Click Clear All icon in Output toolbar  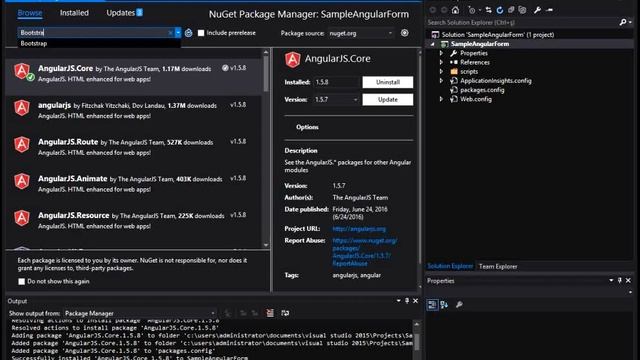coord(270,313)
